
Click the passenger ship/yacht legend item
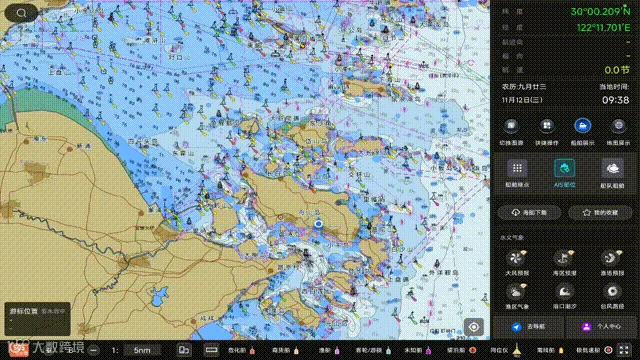point(373,350)
